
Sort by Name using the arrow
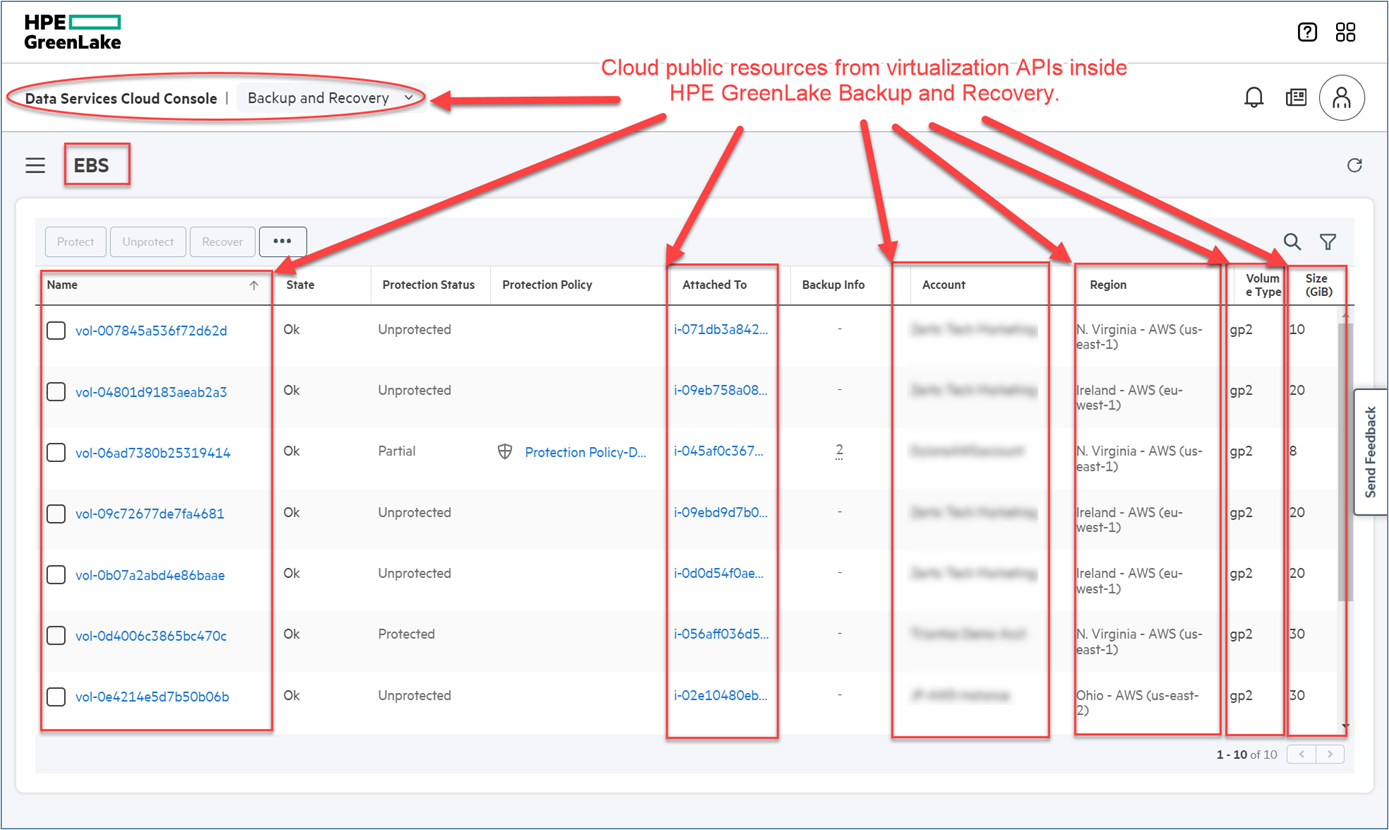(x=254, y=285)
